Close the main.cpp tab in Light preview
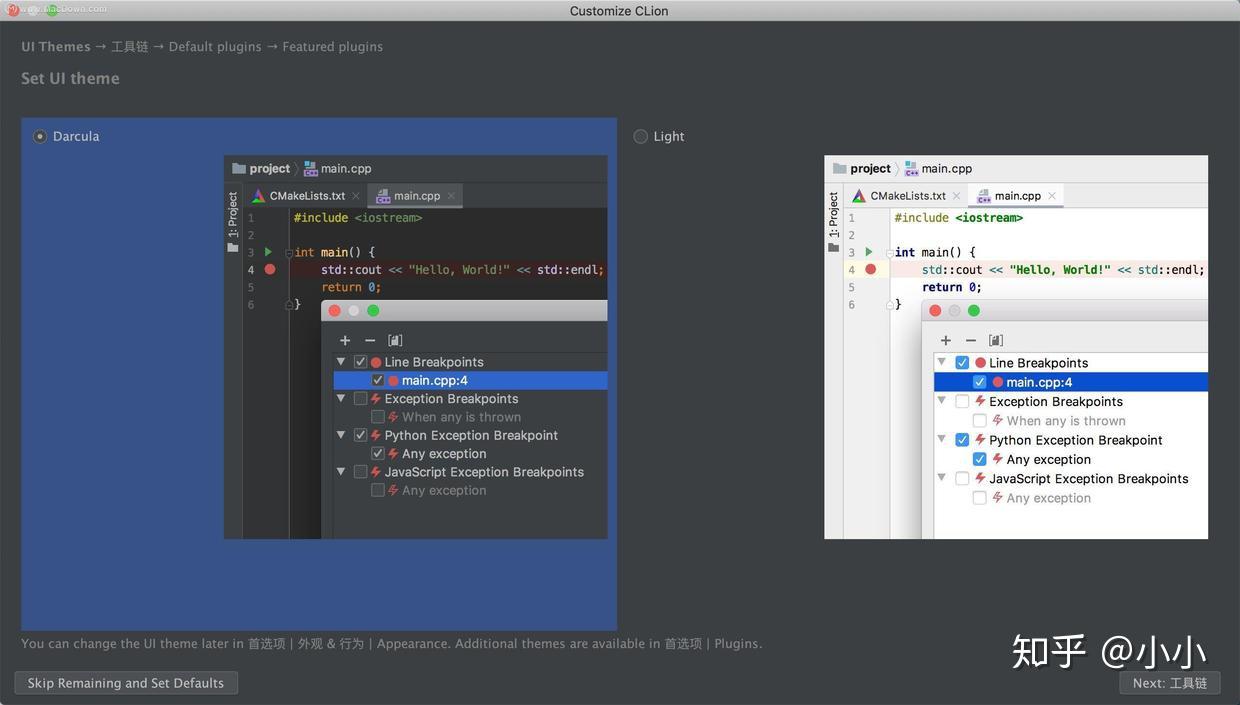This screenshot has width=1240, height=705. pos(1052,196)
